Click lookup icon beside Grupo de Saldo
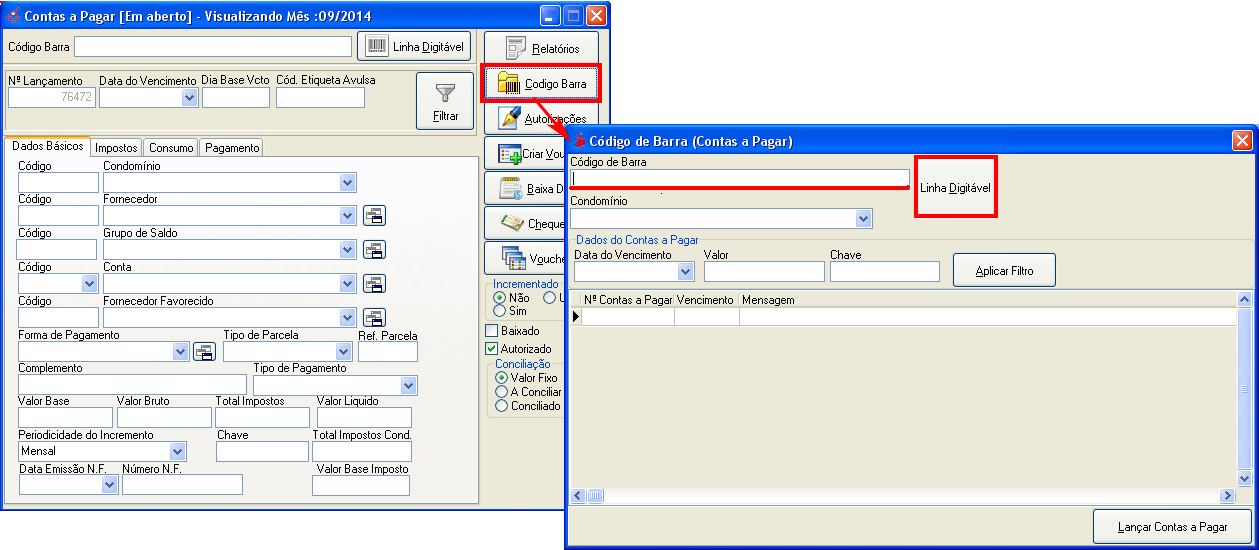The height and width of the screenshot is (550, 1259). pos(374,250)
